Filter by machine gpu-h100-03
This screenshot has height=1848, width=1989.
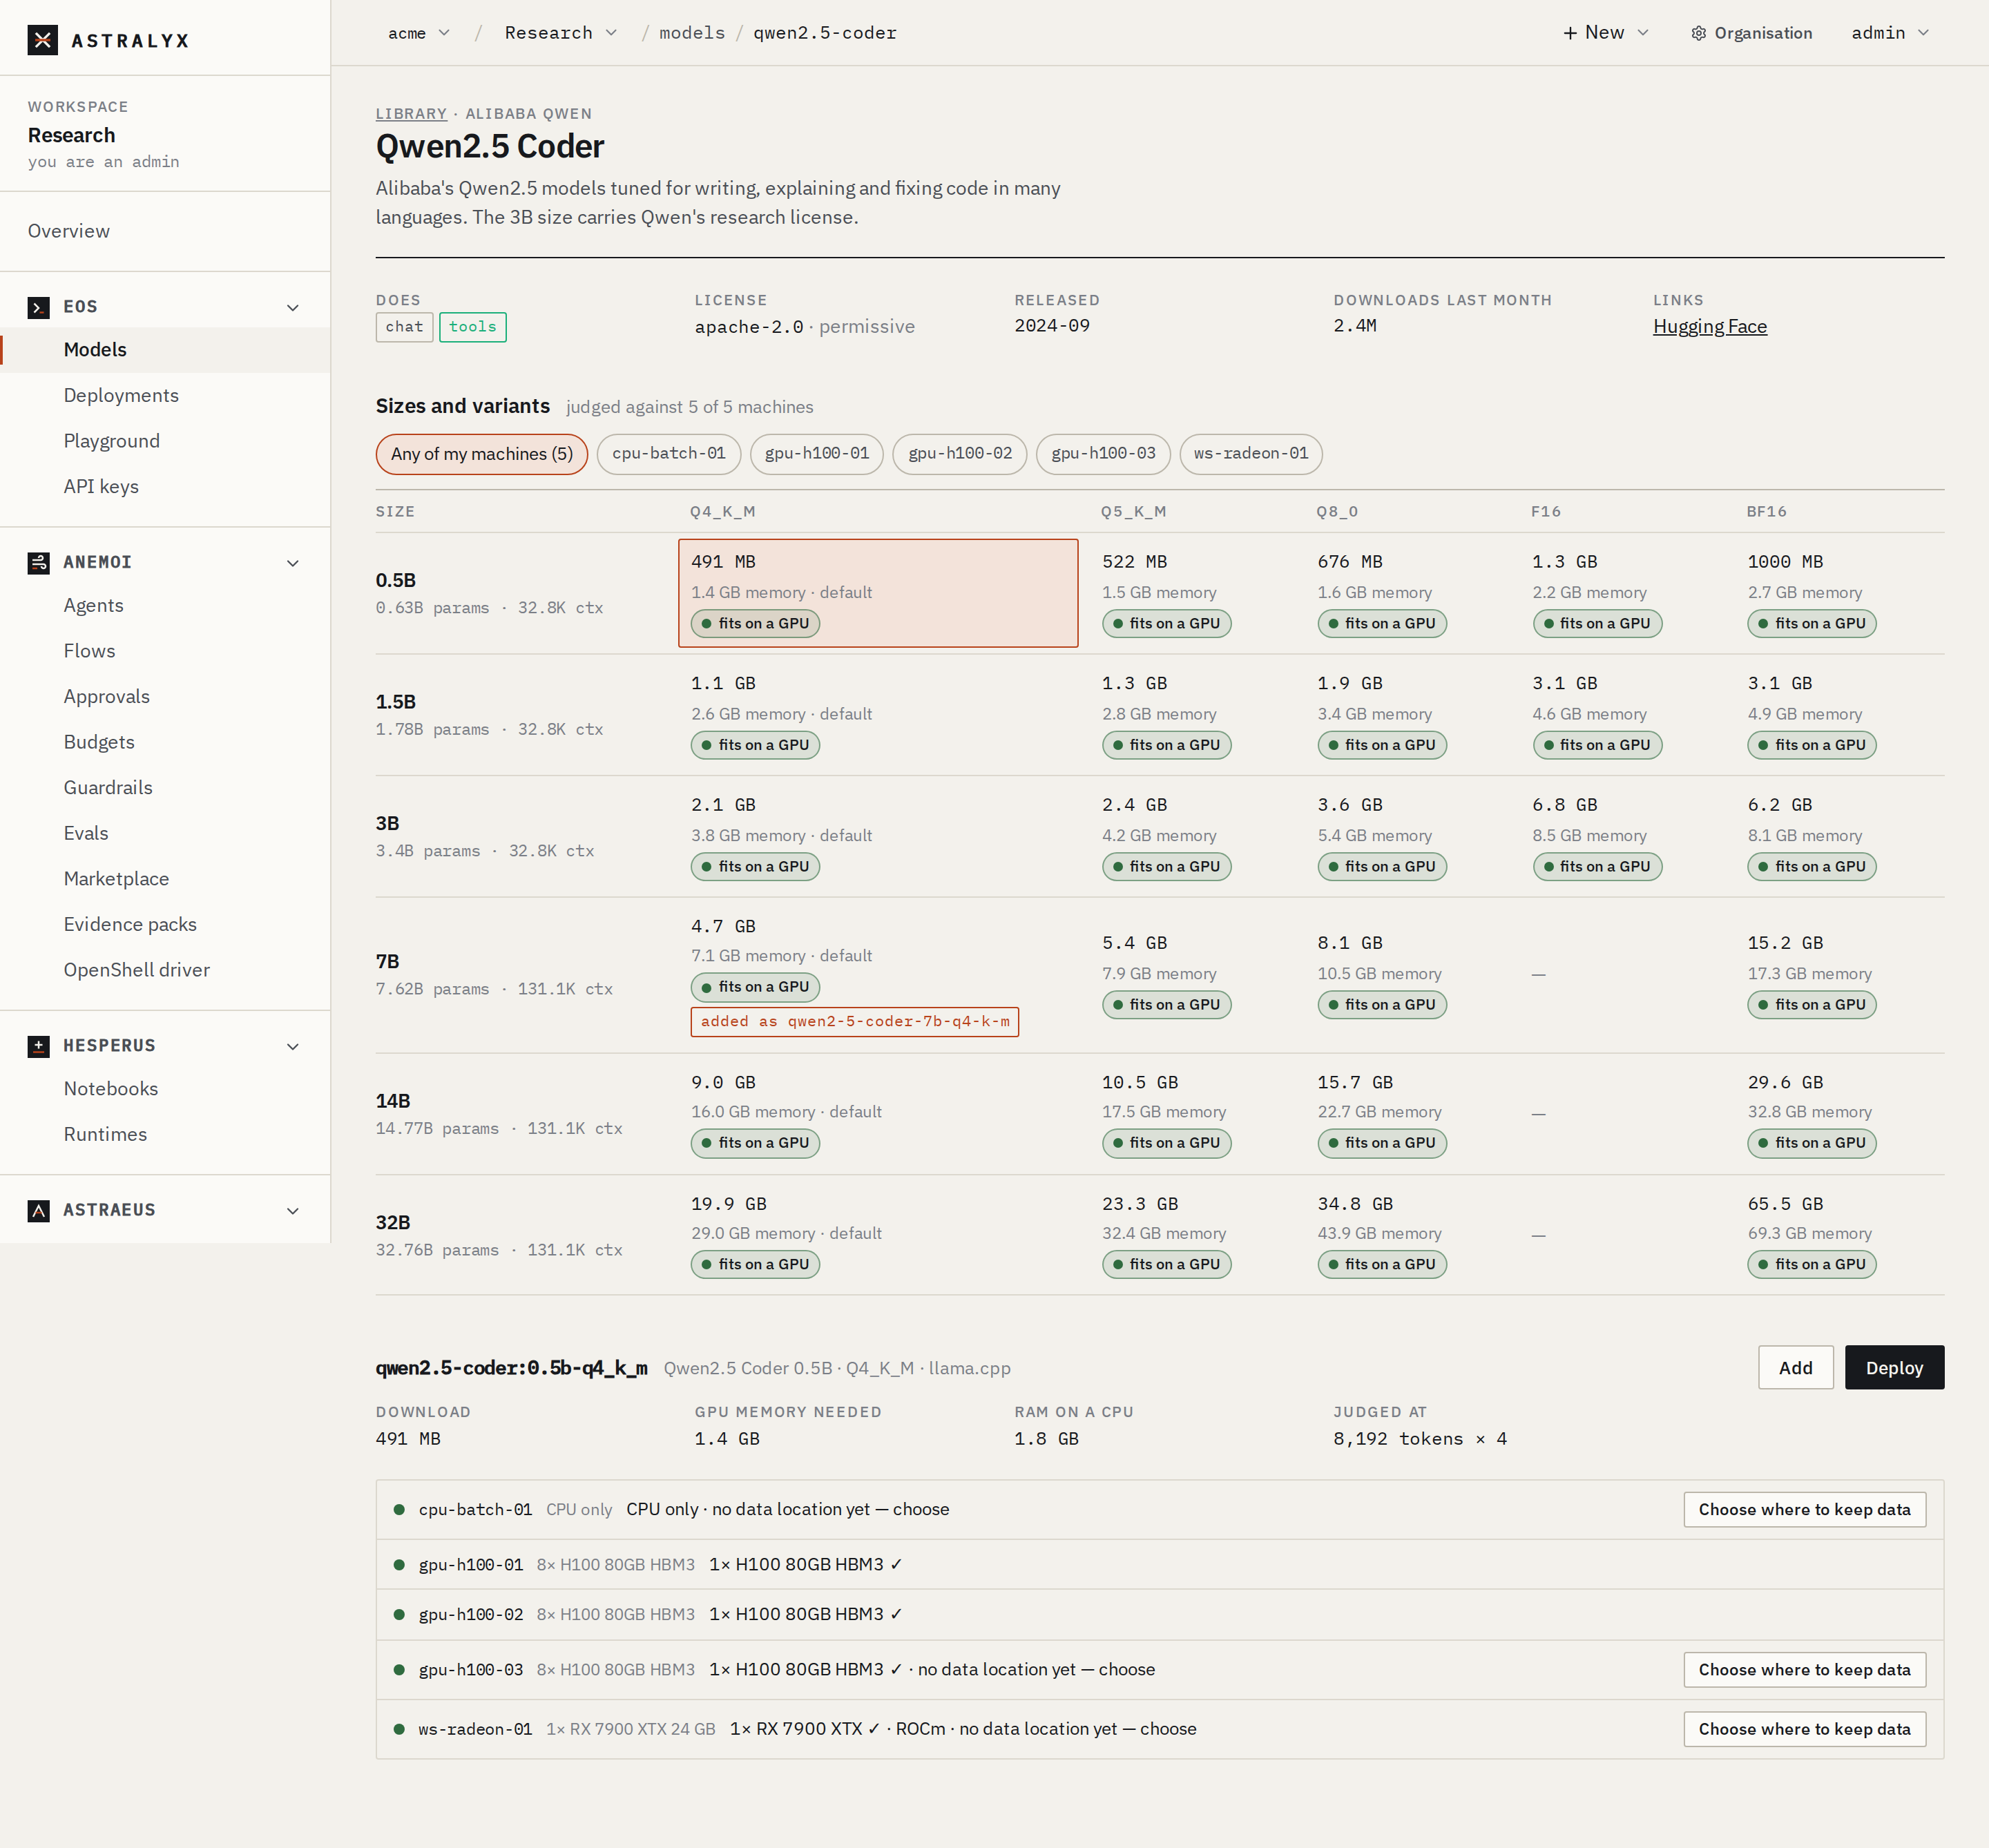(1103, 454)
